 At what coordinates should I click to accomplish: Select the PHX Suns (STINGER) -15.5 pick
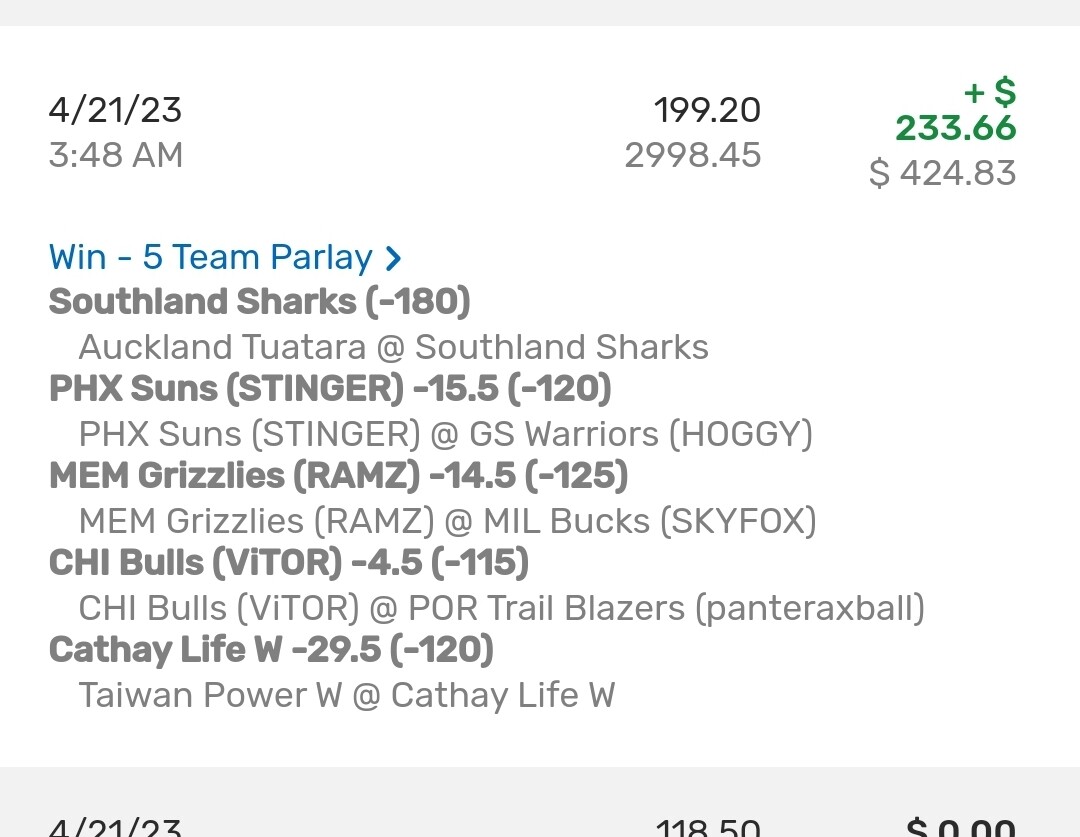[329, 388]
